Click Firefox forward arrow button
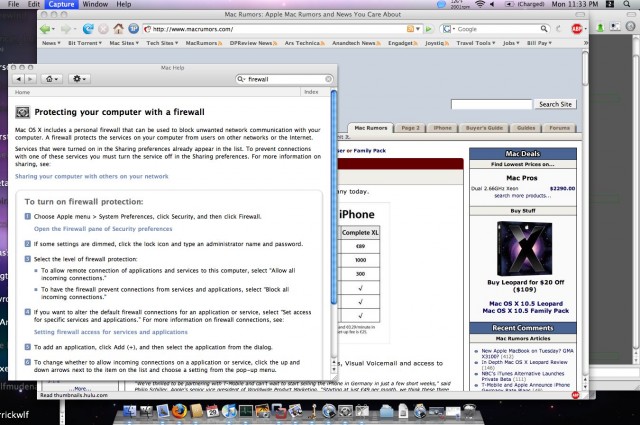The image size is (640, 425). click(65, 29)
